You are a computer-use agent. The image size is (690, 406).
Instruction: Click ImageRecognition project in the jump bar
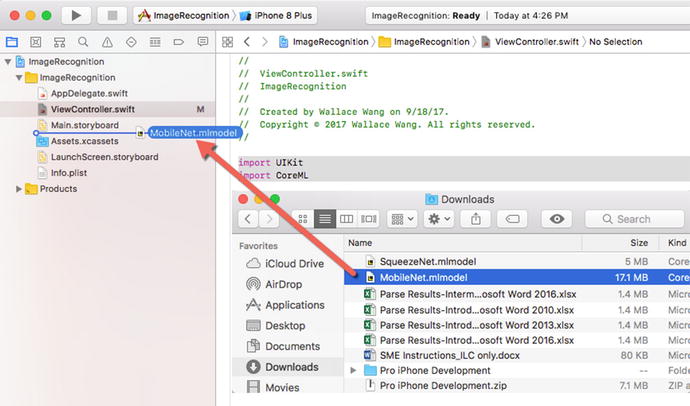click(324, 42)
